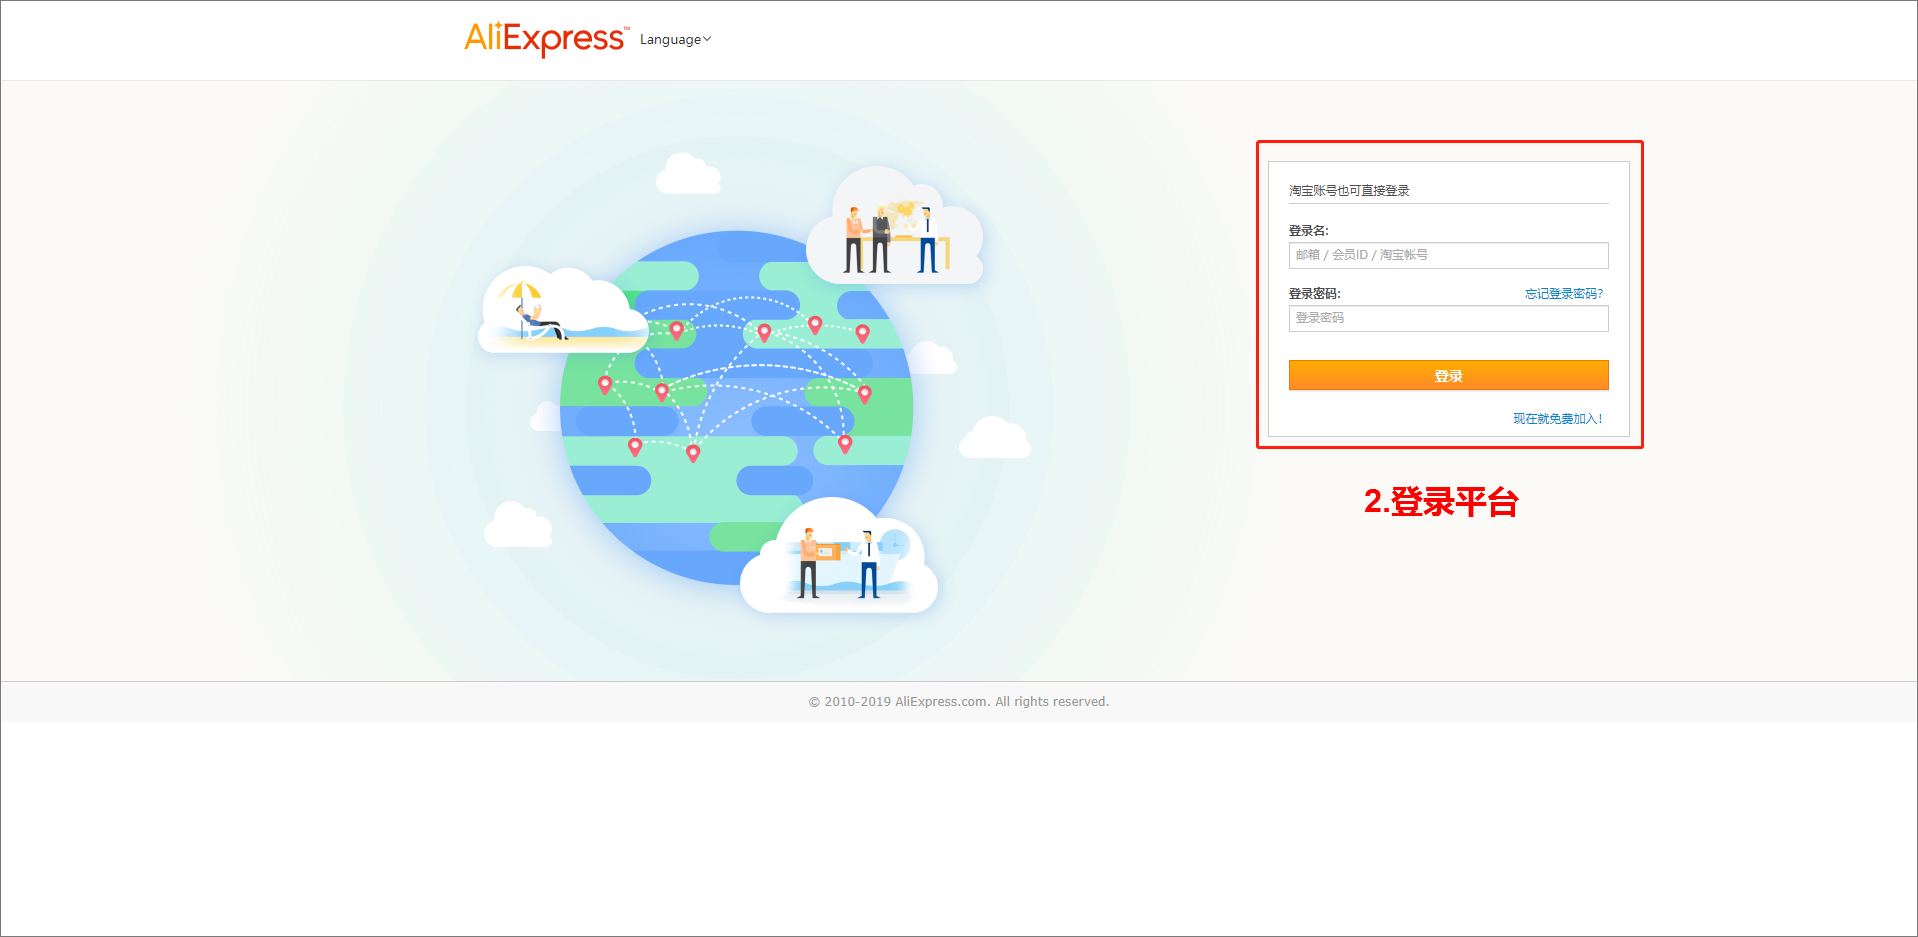The image size is (1918, 937).
Task: Follow the 现在就免费加入! join free link
Action: [x=1557, y=419]
